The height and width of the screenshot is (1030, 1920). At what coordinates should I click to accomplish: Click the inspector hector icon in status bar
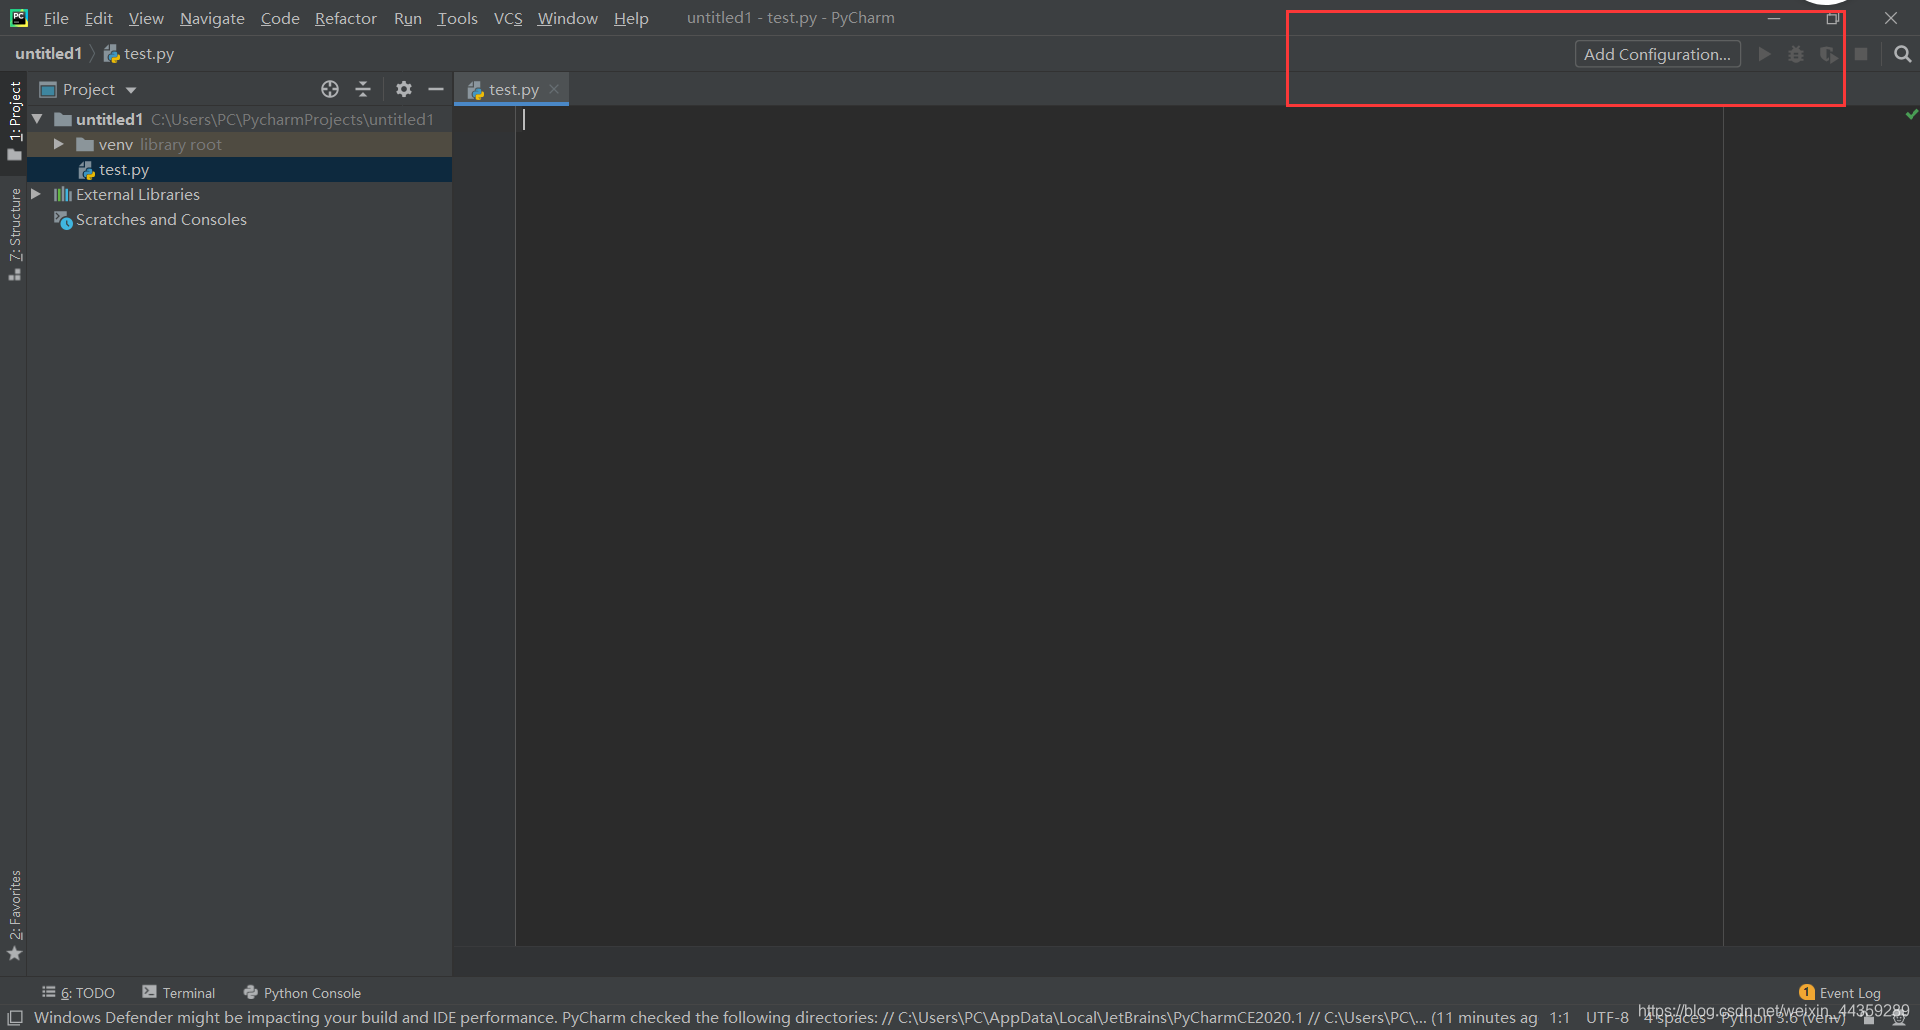1899,1020
